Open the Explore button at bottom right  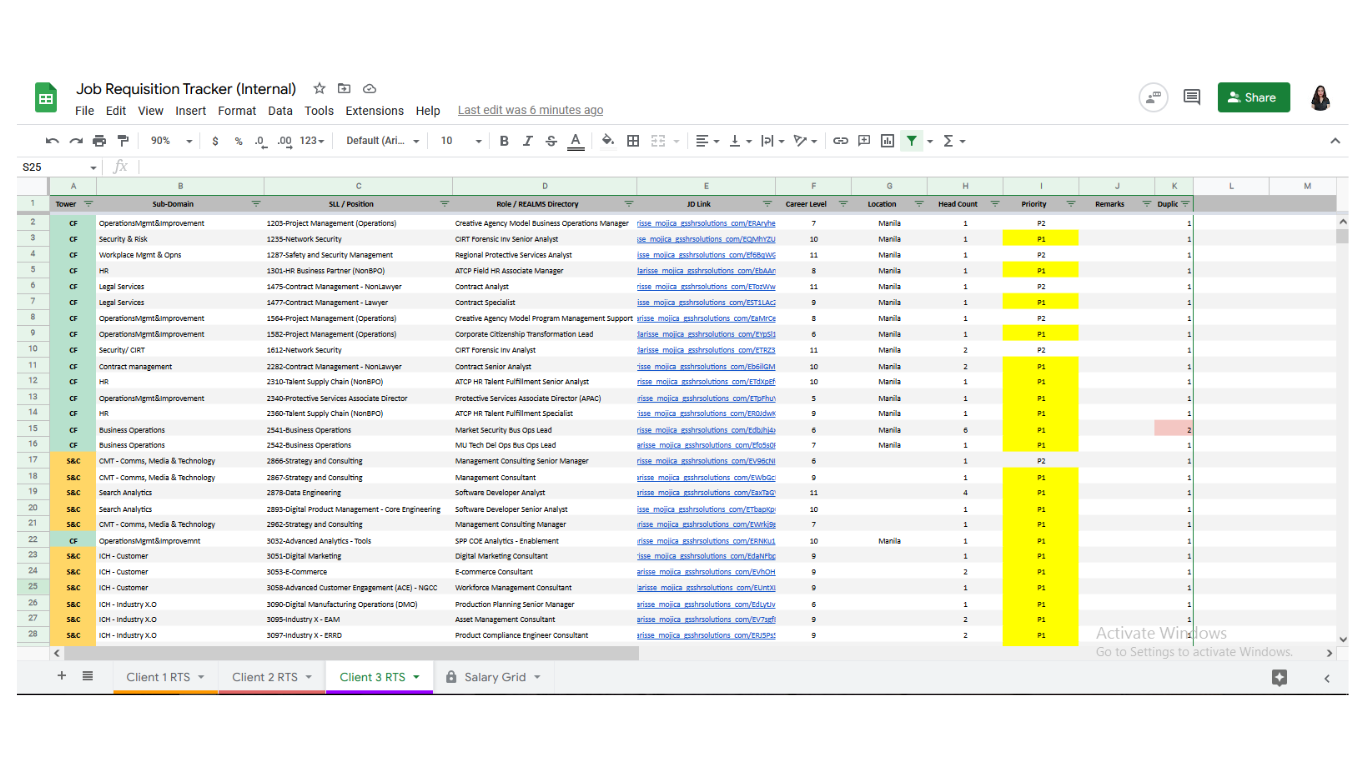1279,677
